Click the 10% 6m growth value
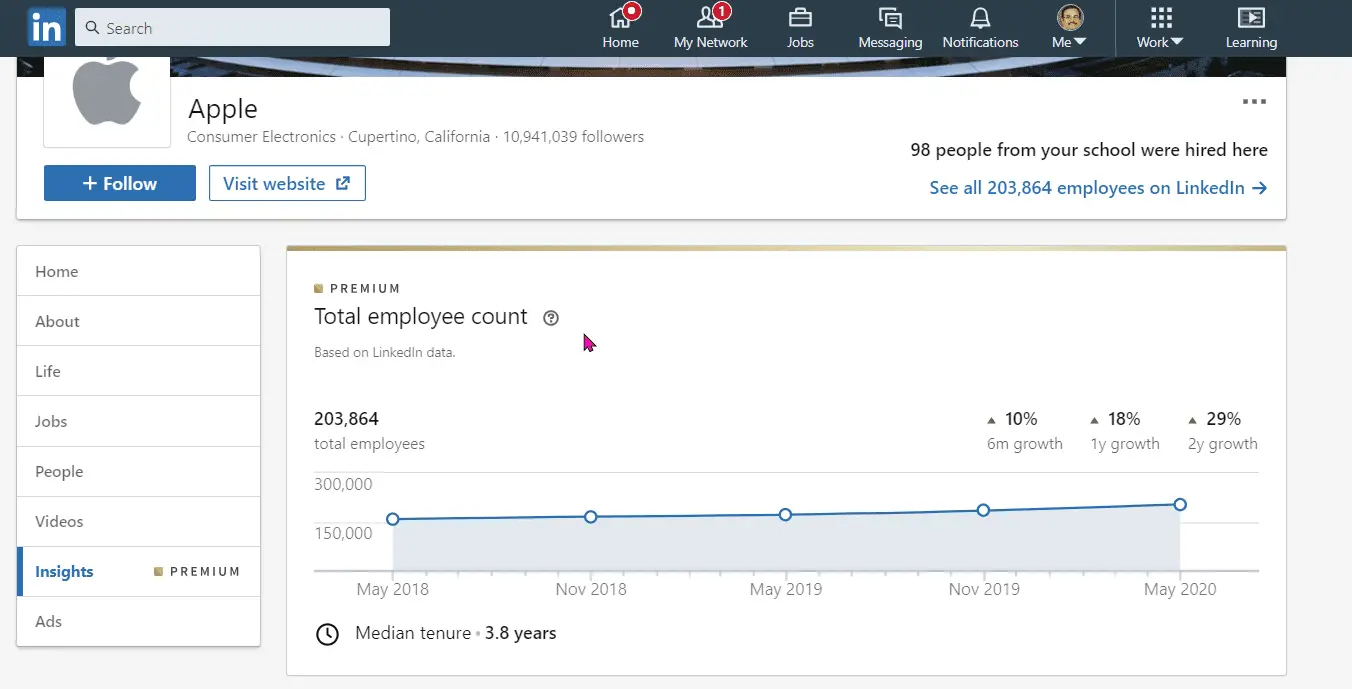 coord(1022,419)
